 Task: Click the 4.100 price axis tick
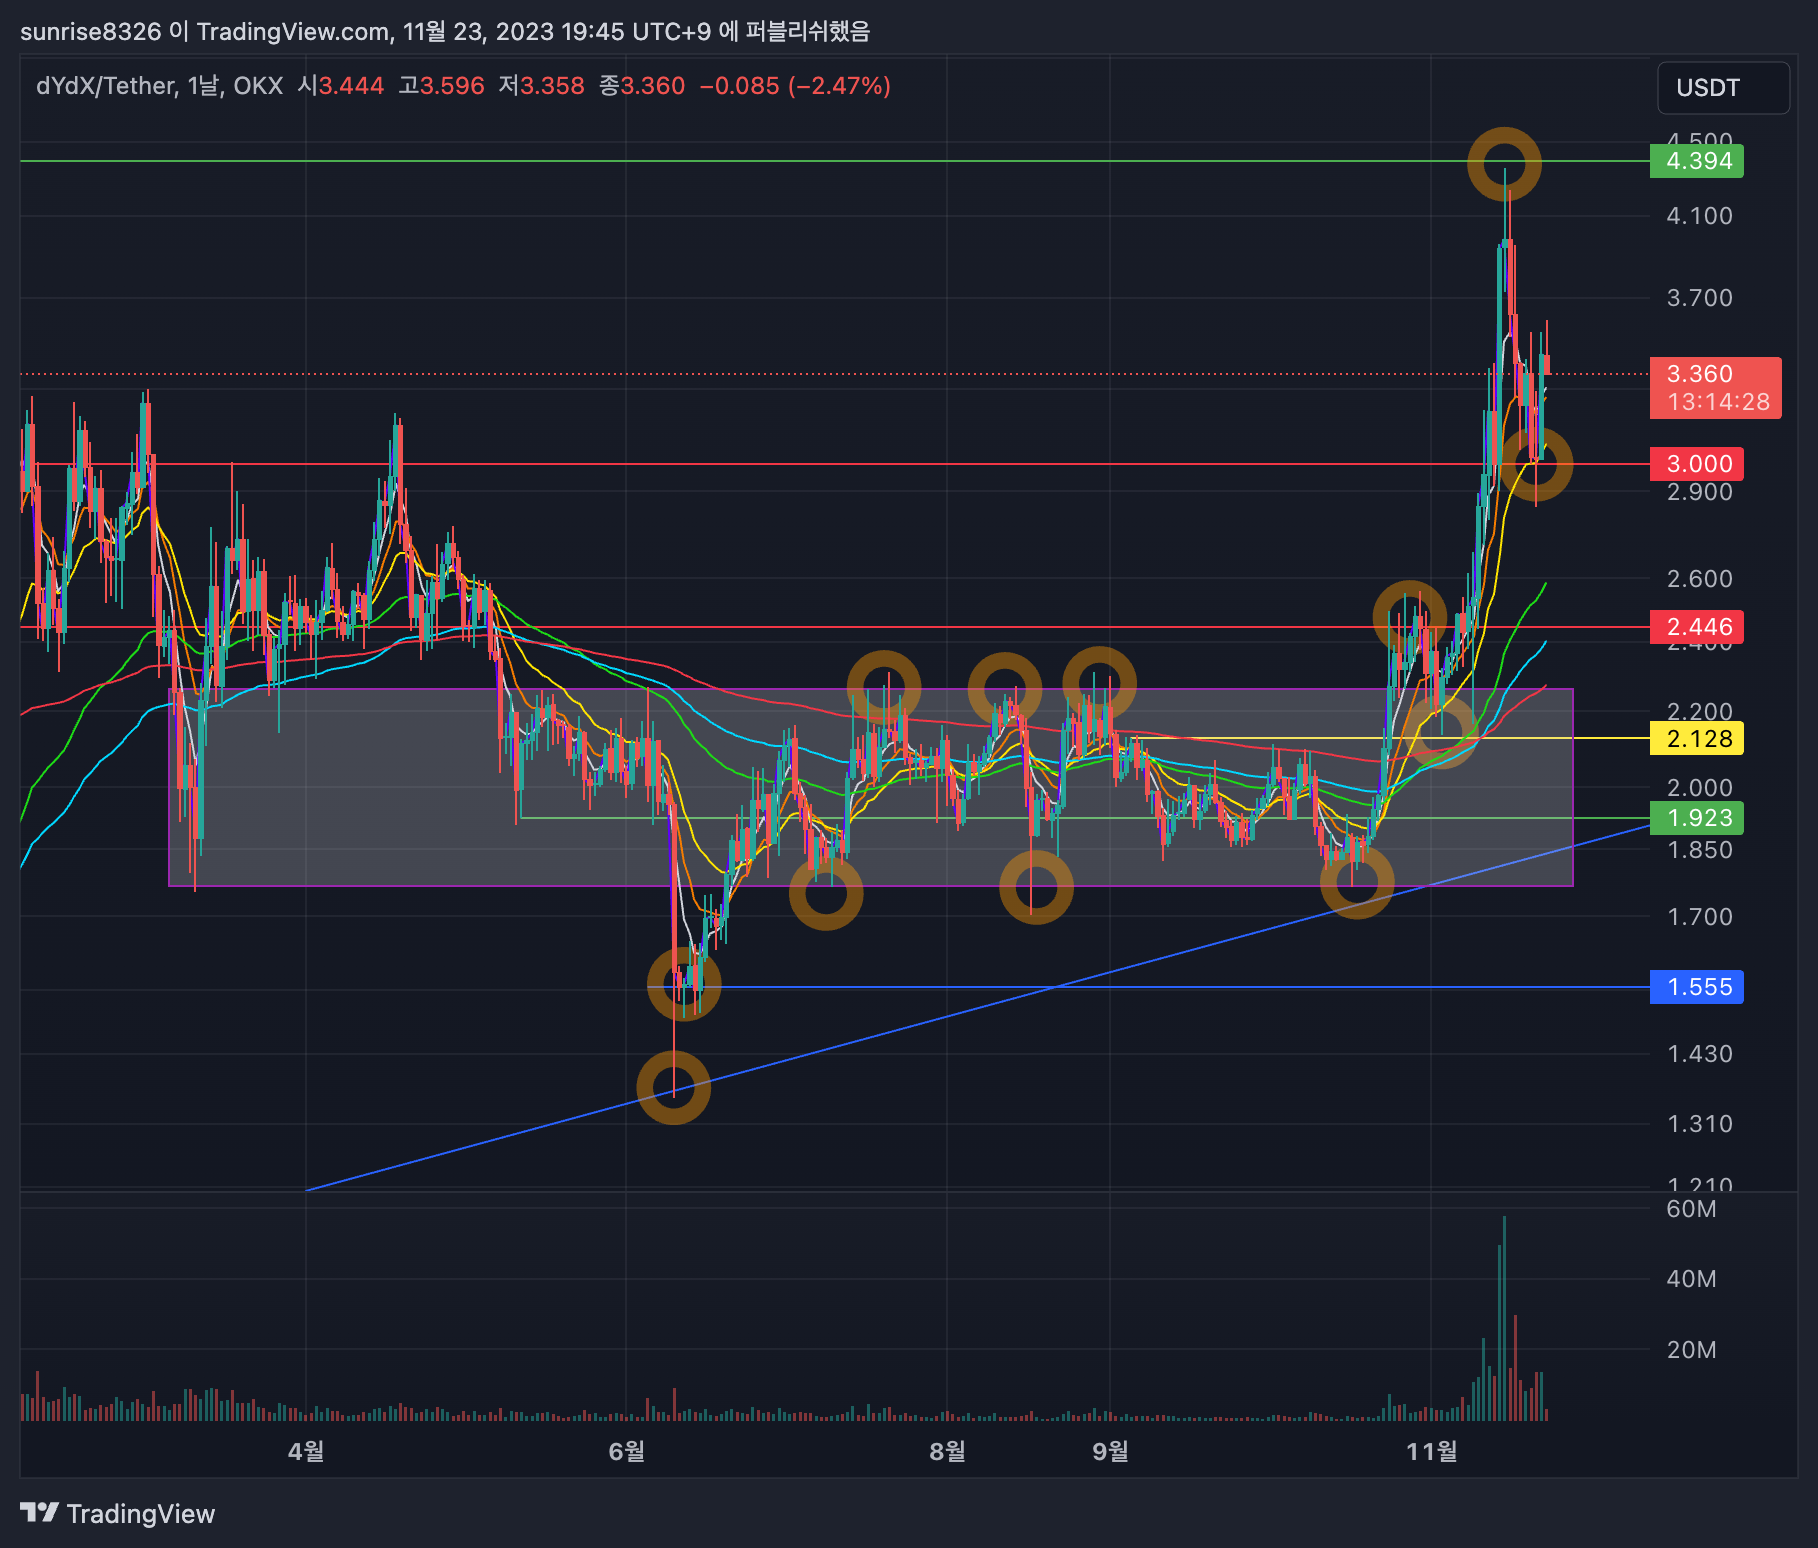1699,216
